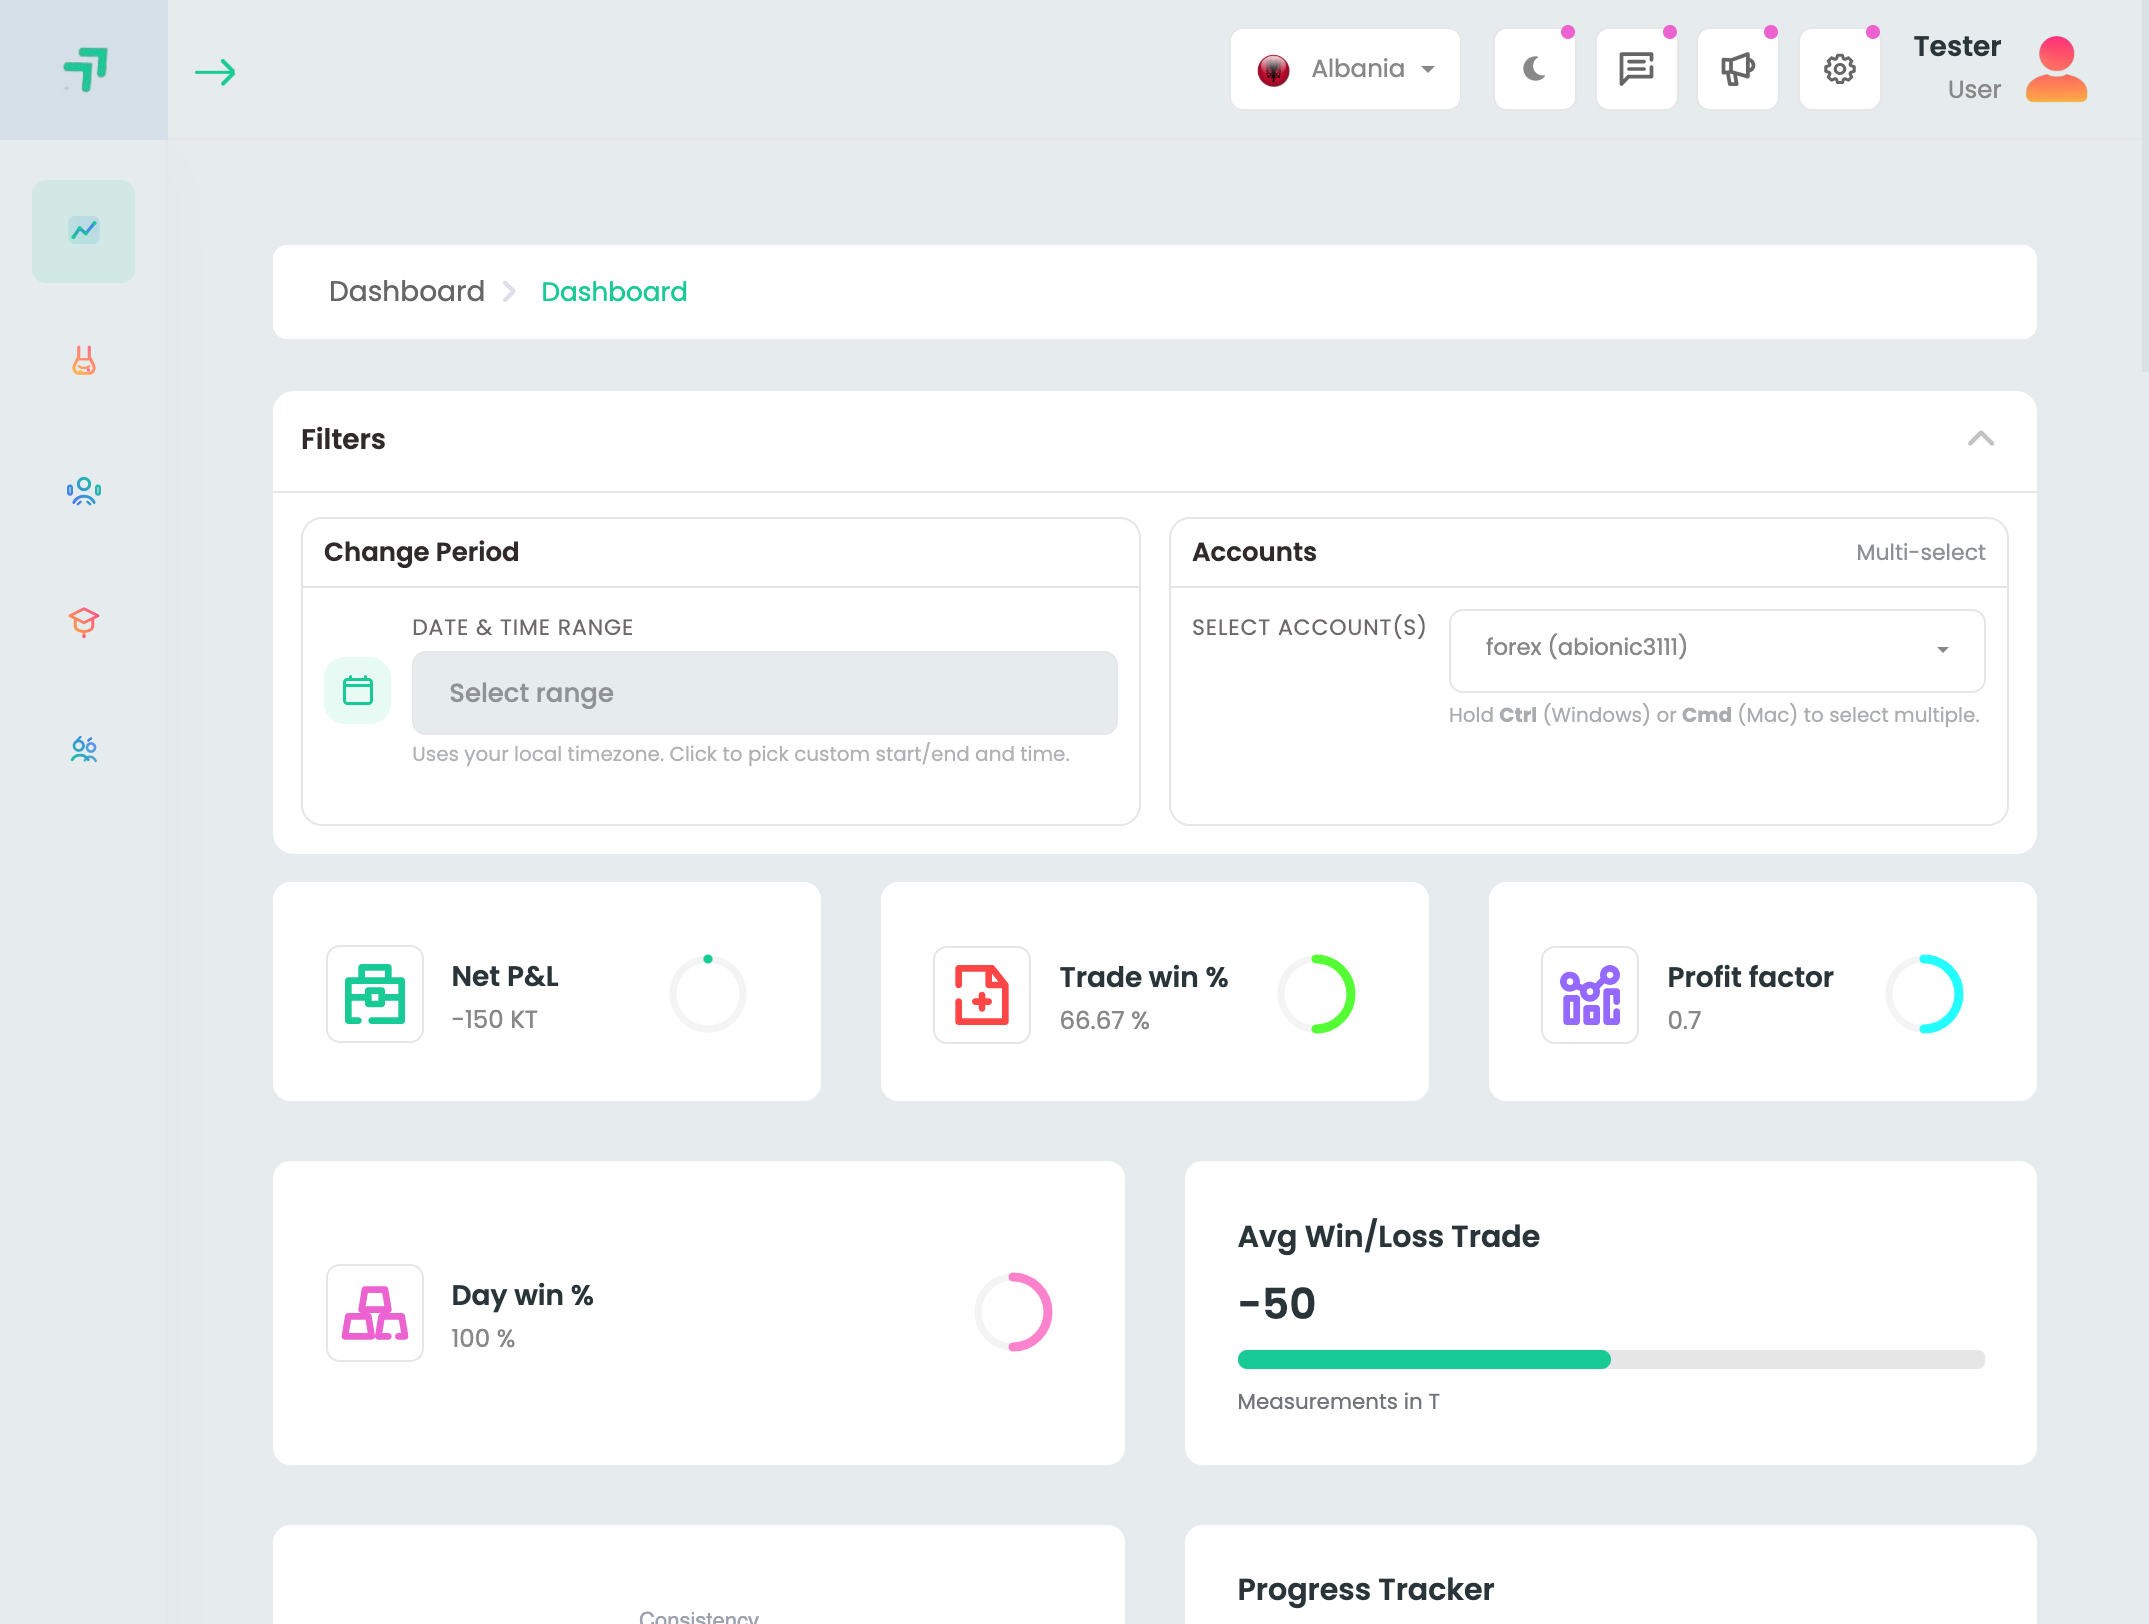Open settings gear icon

[1839, 69]
